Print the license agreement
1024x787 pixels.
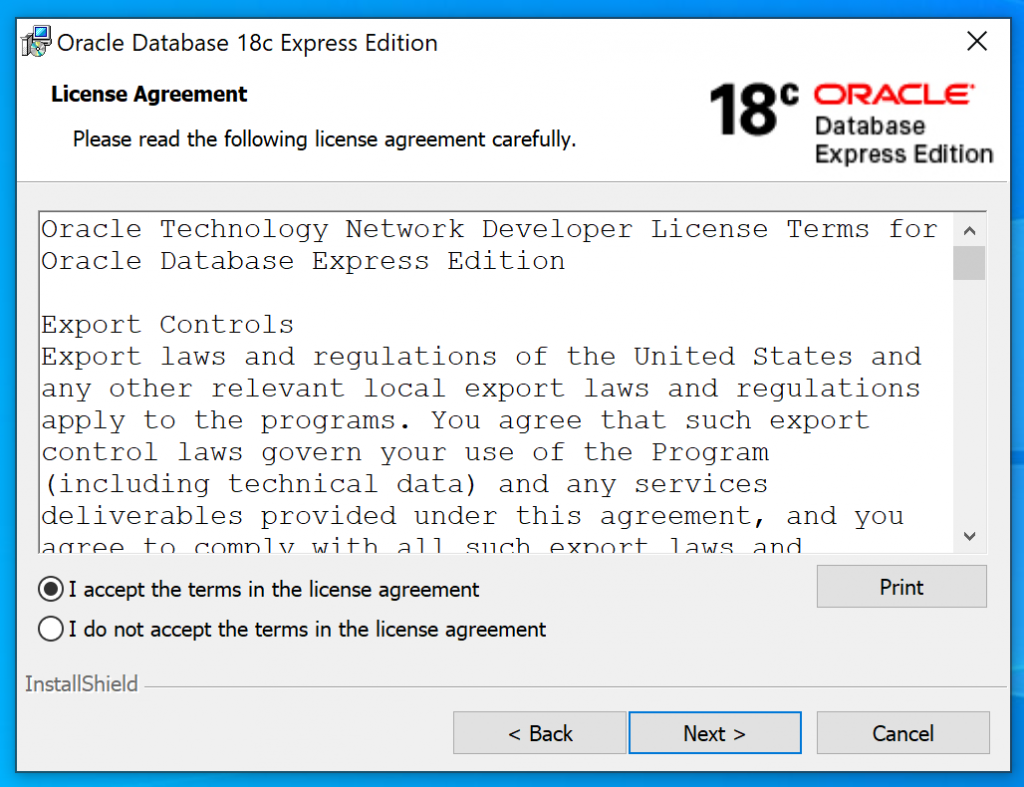(x=901, y=587)
